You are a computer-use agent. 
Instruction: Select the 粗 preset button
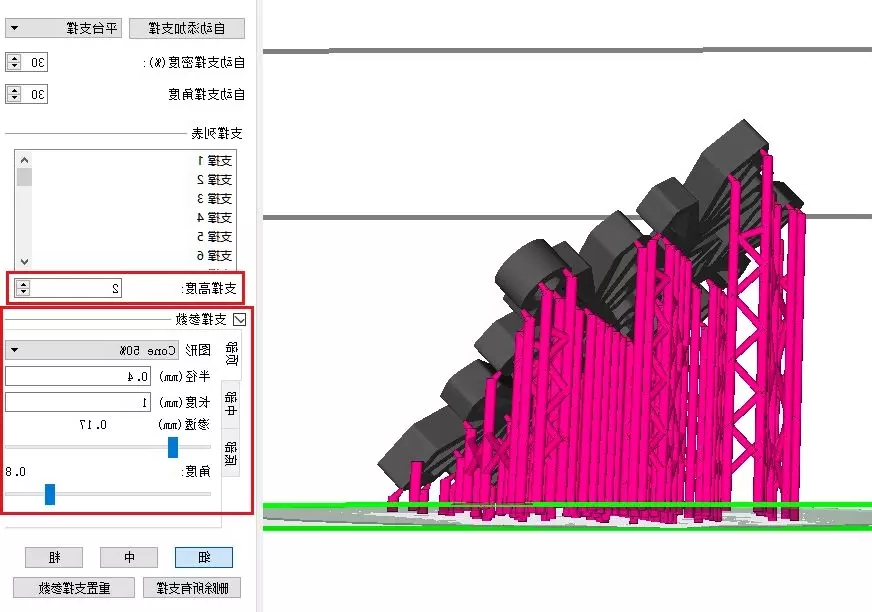pos(54,557)
